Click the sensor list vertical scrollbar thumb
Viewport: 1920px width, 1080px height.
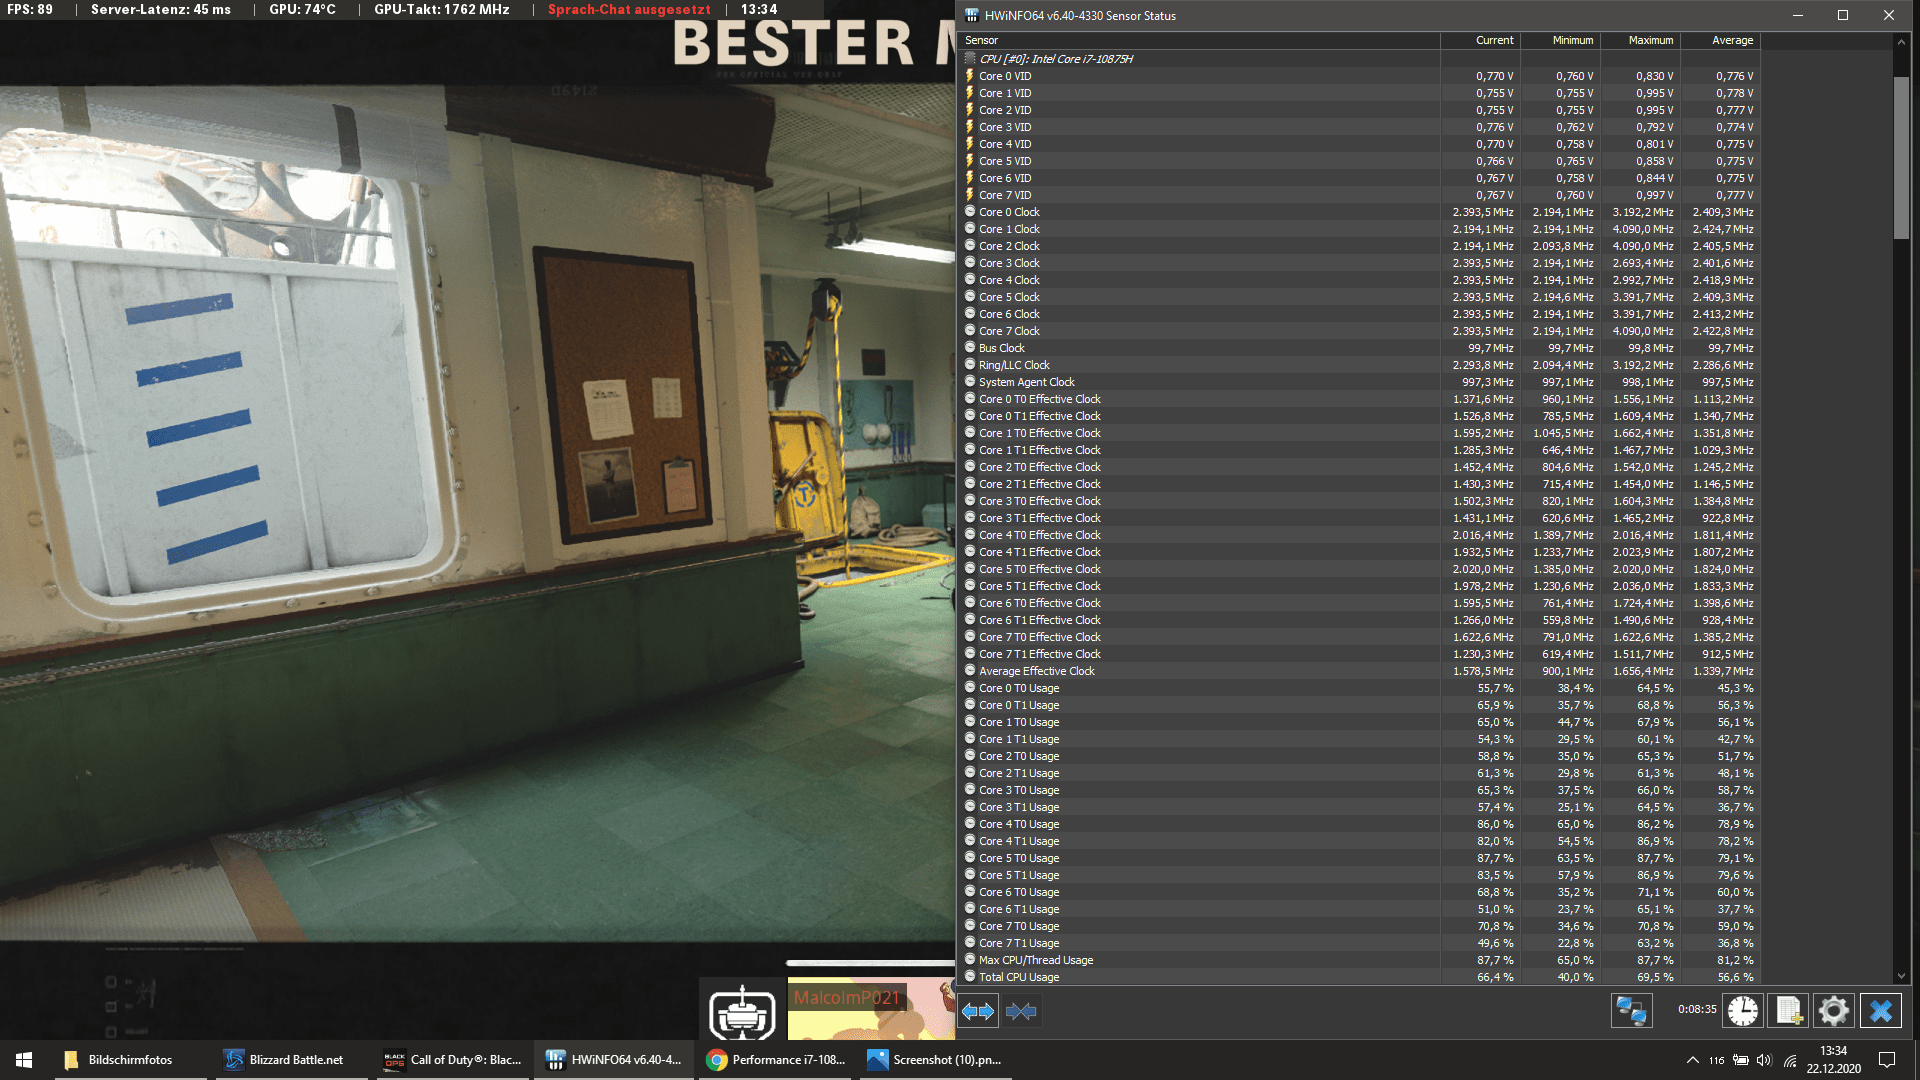pos(1901,157)
